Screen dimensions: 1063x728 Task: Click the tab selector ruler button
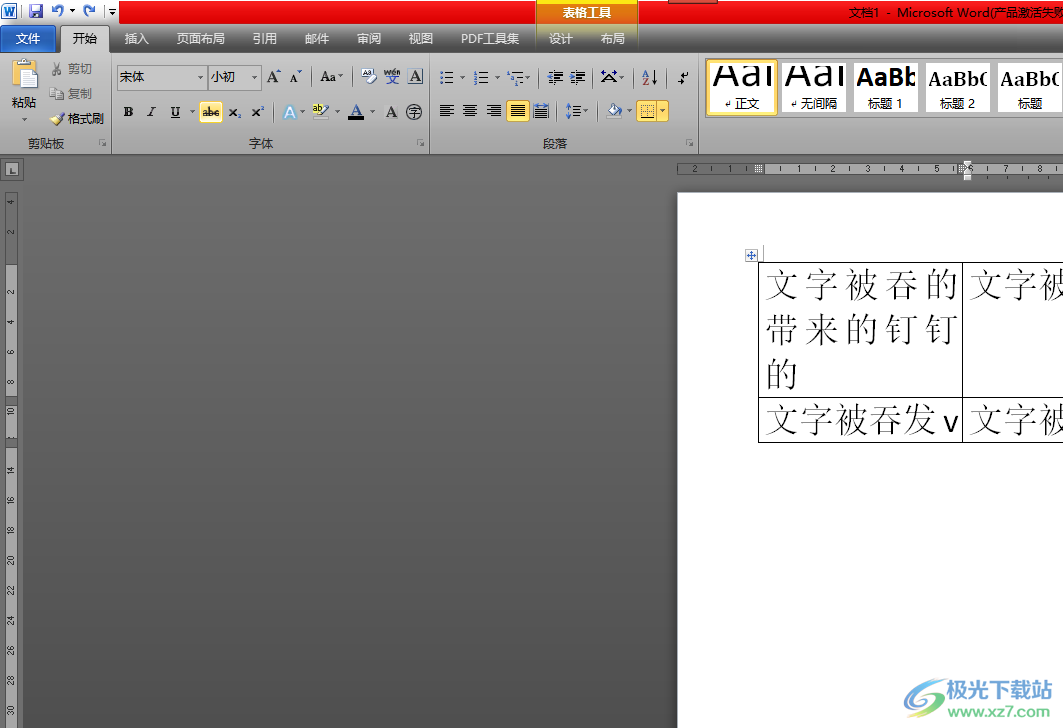[x=12, y=170]
